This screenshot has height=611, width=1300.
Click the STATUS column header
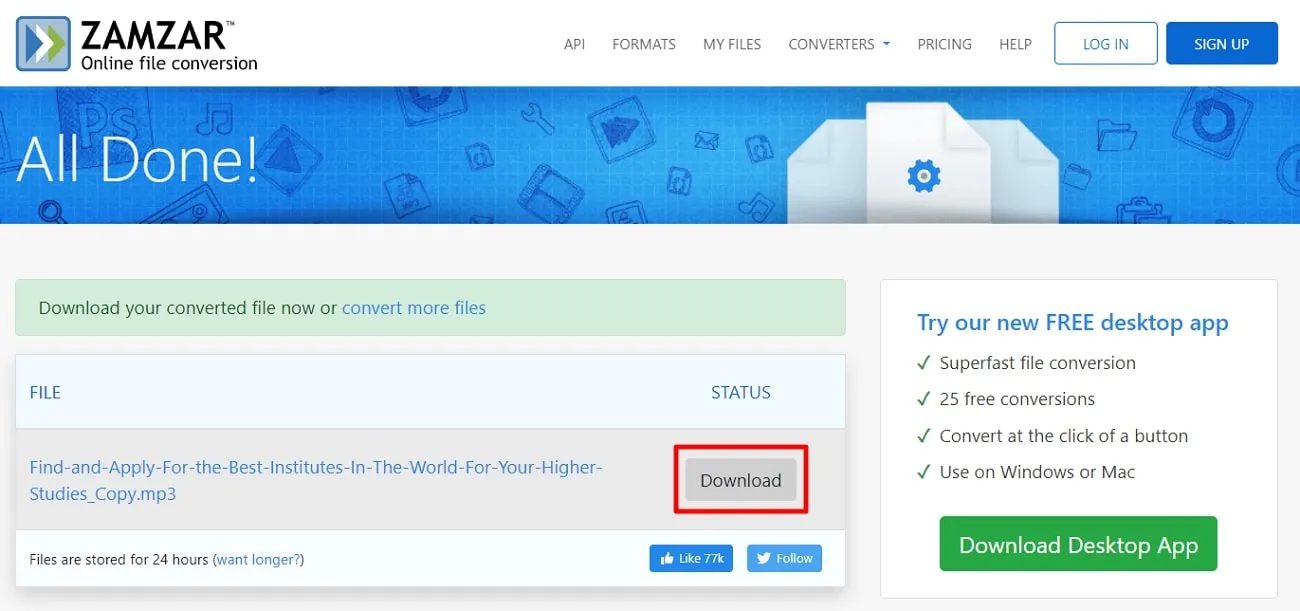741,392
